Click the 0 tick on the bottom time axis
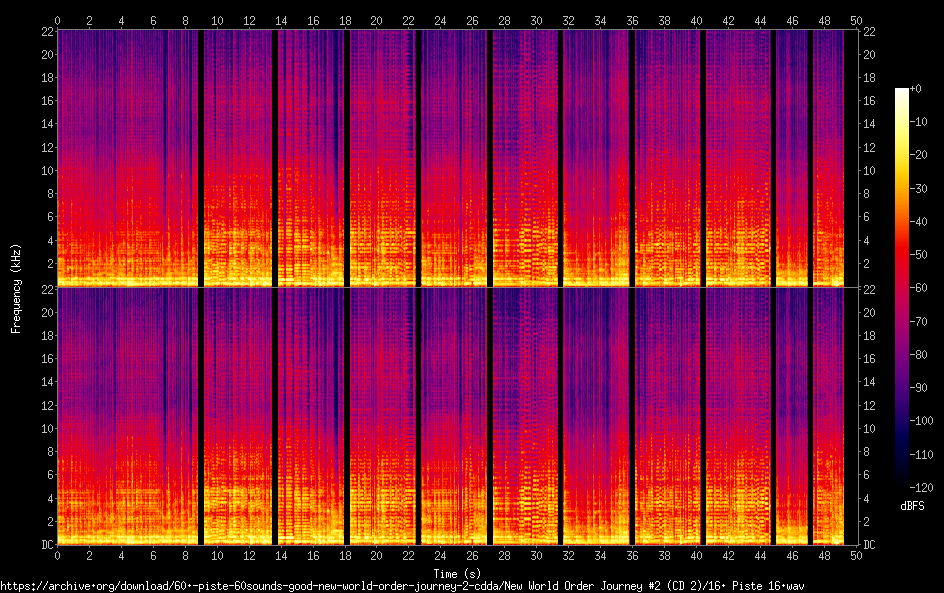Image resolution: width=944 pixels, height=593 pixels. [x=58, y=554]
